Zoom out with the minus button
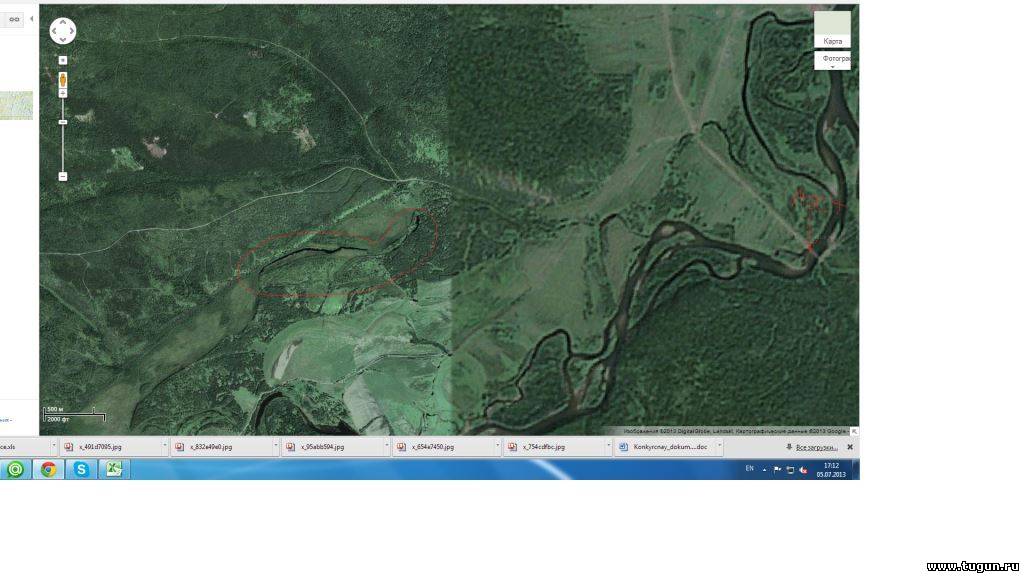 tap(63, 176)
